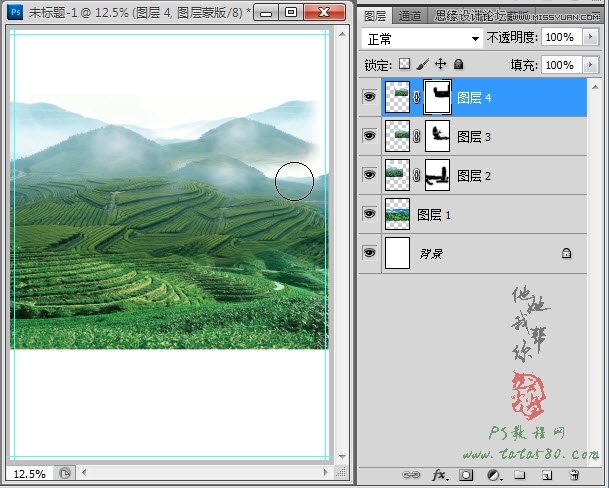Create a new group folder icon
Viewport: 609px width, 488px height.
coord(520,475)
